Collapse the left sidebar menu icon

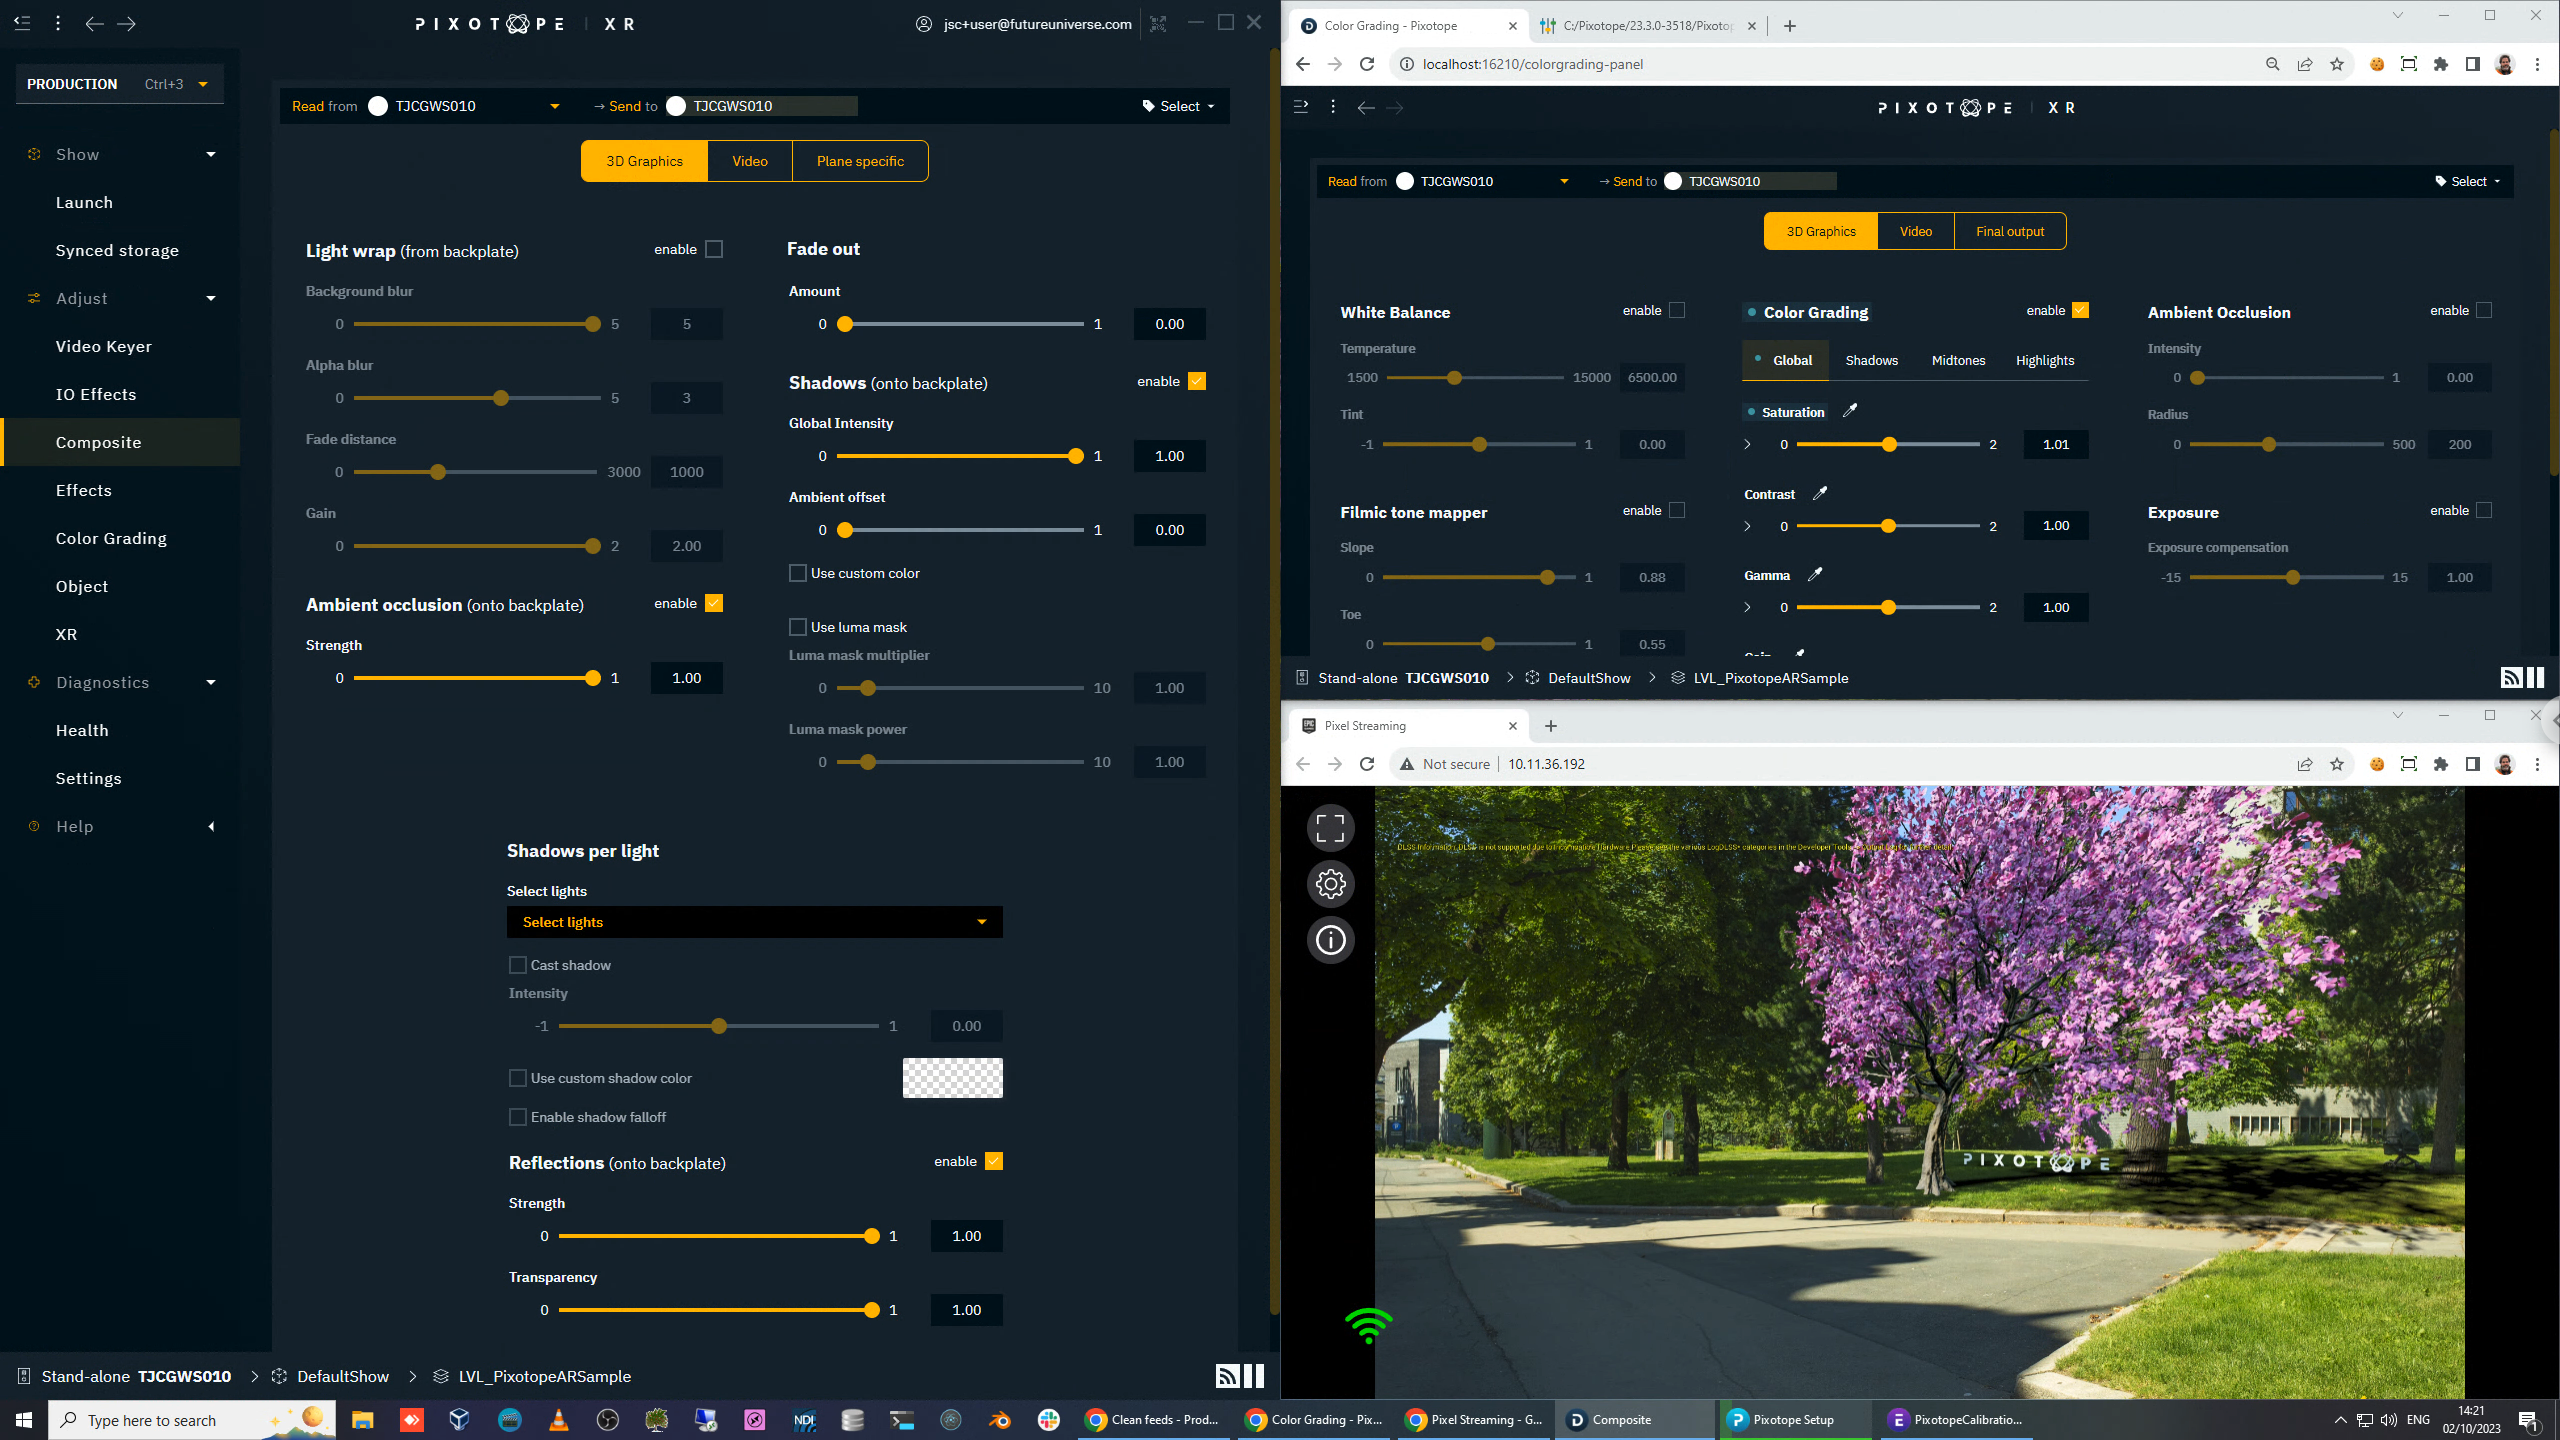(22, 22)
